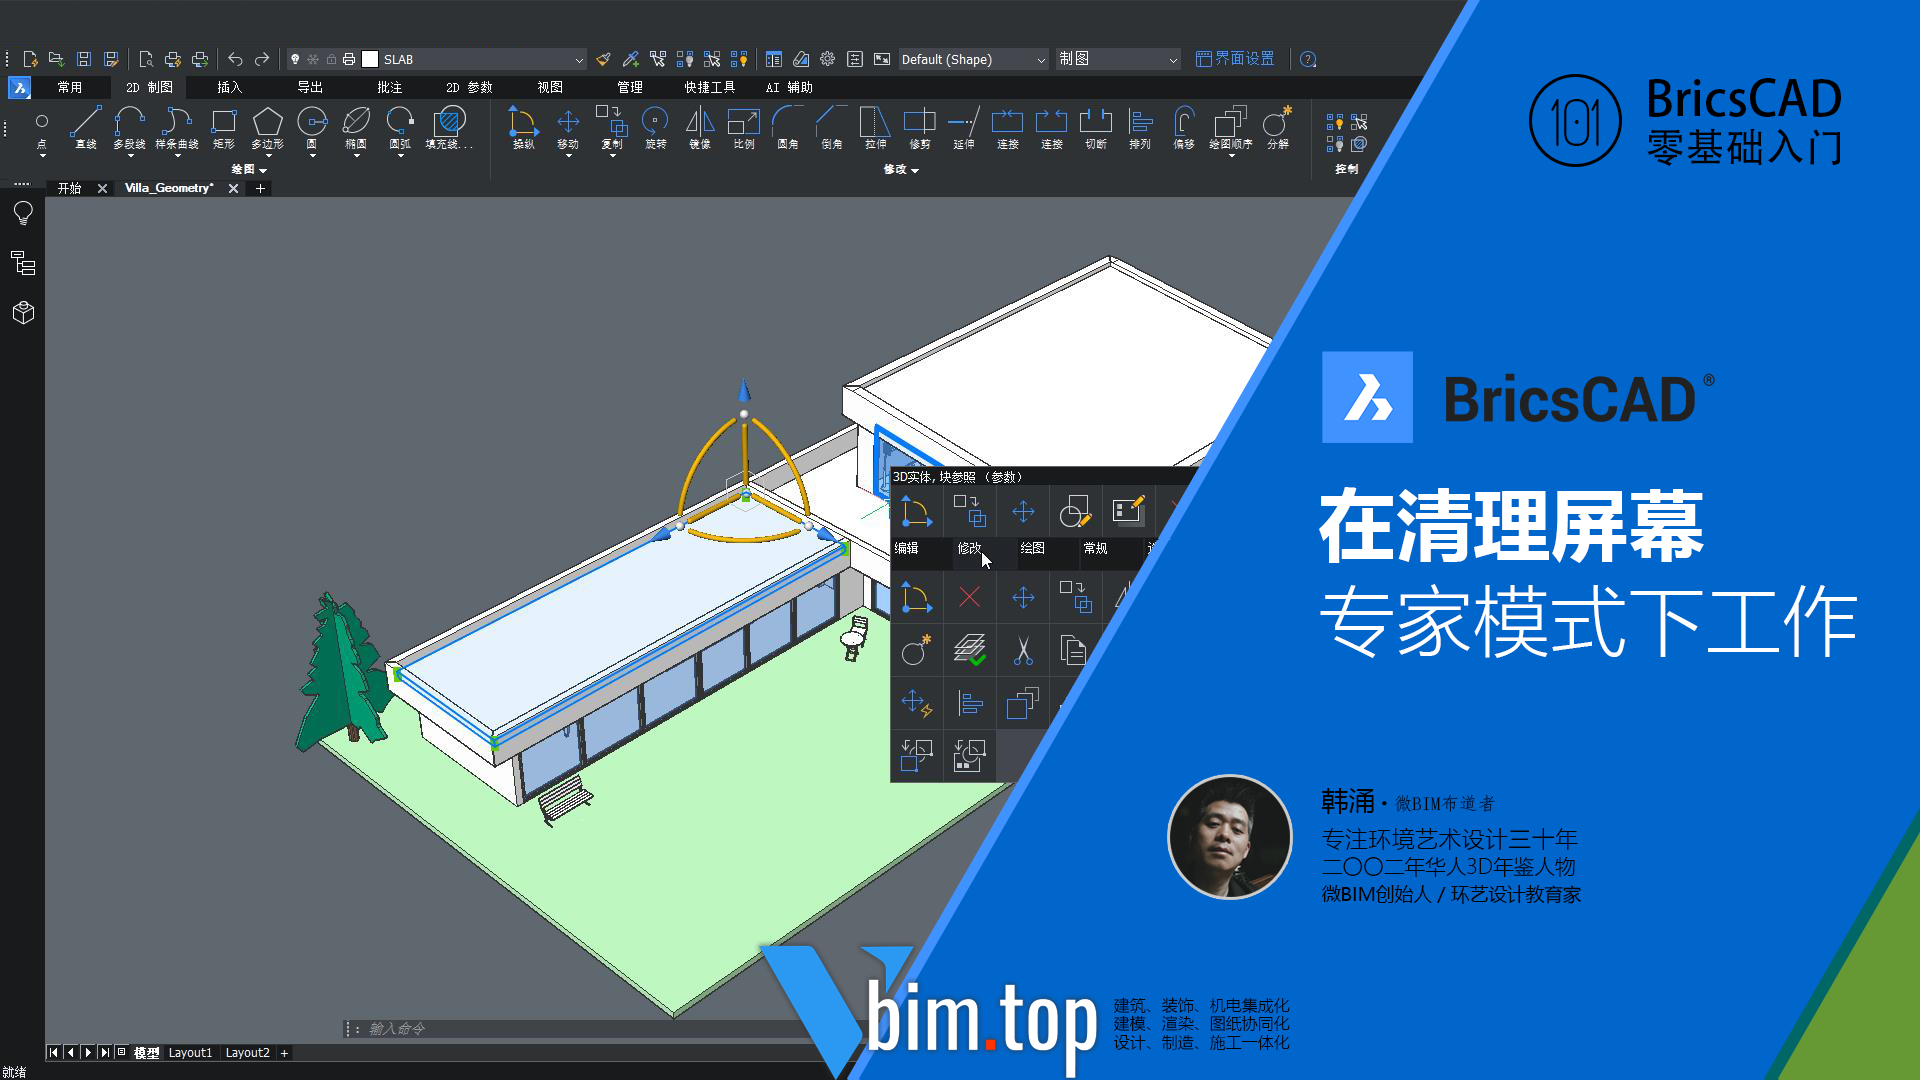Toggle the layer lock icon
Viewport: 1920px width, 1080px height.
[331, 59]
